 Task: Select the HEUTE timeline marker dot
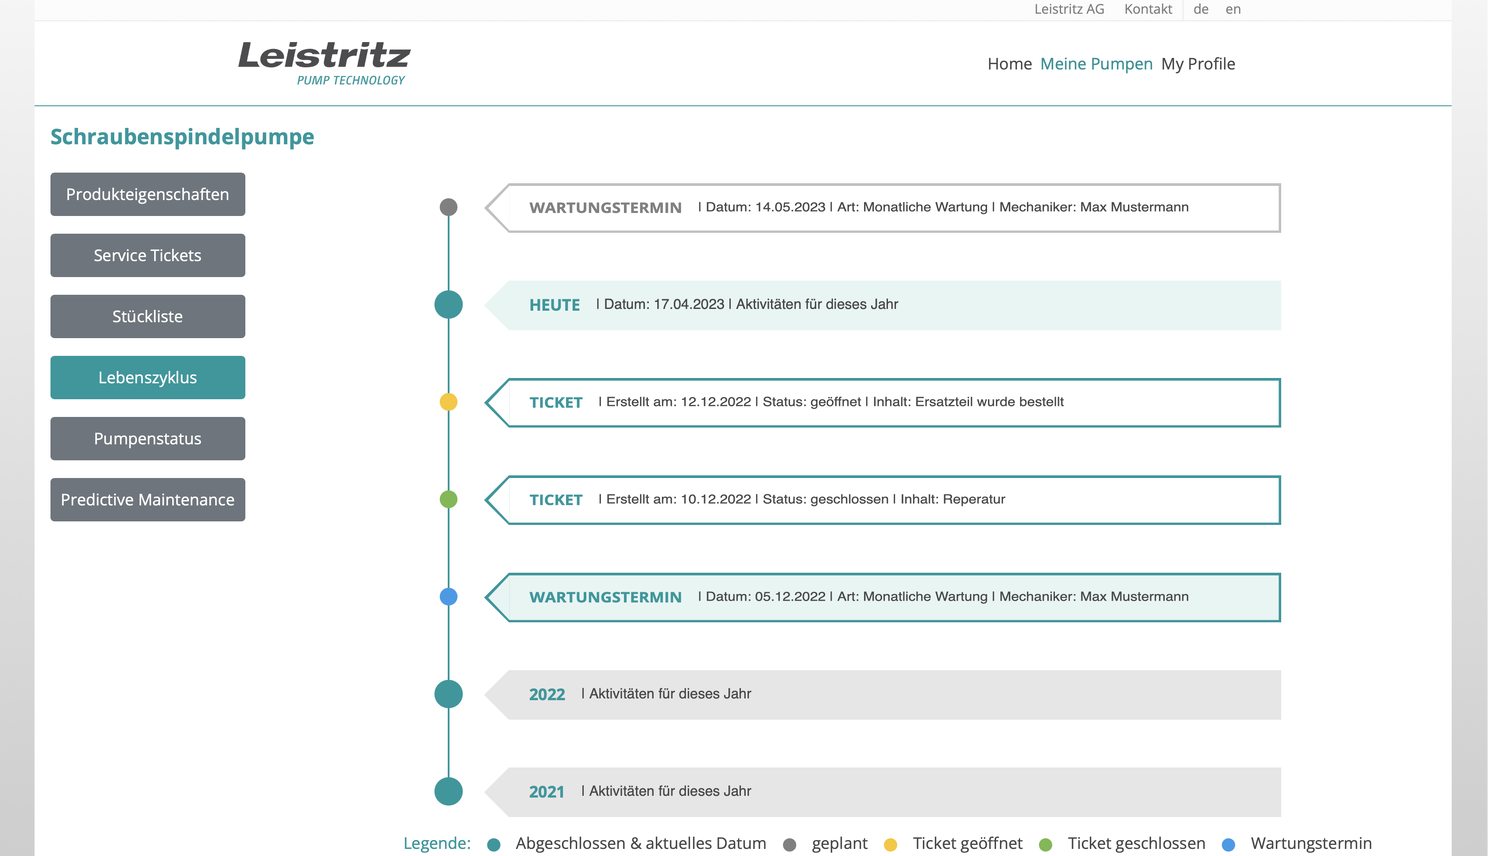[x=449, y=305]
